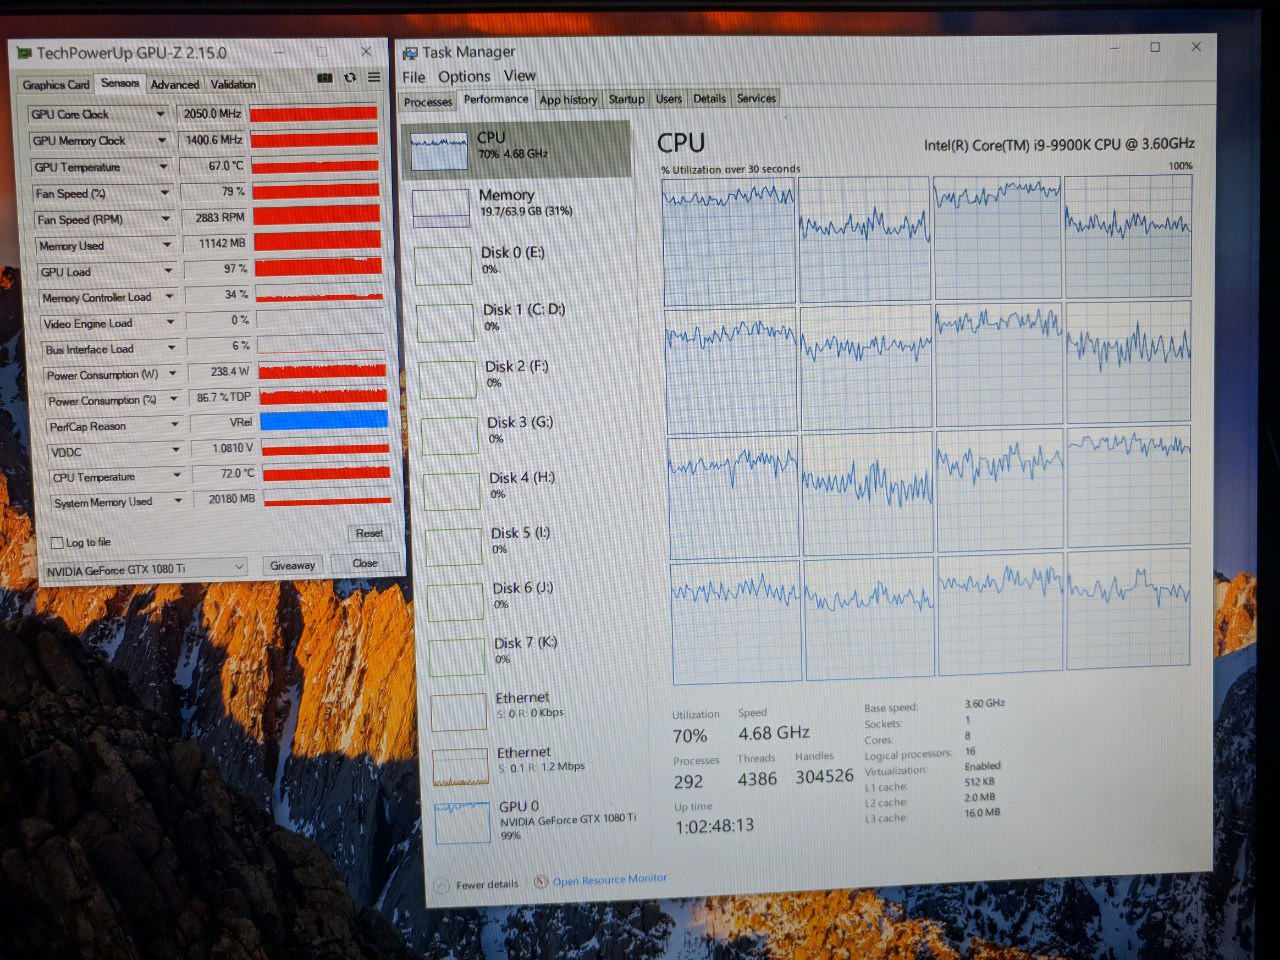Switch to the Processes tab

[x=428, y=102]
